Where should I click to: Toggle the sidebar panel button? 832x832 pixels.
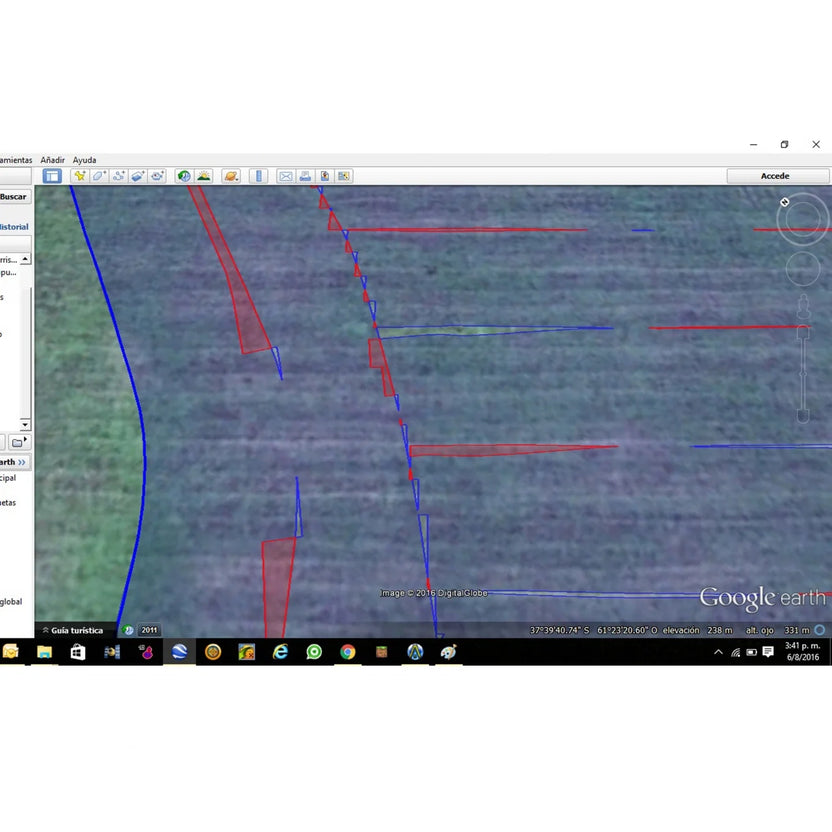click(52, 176)
